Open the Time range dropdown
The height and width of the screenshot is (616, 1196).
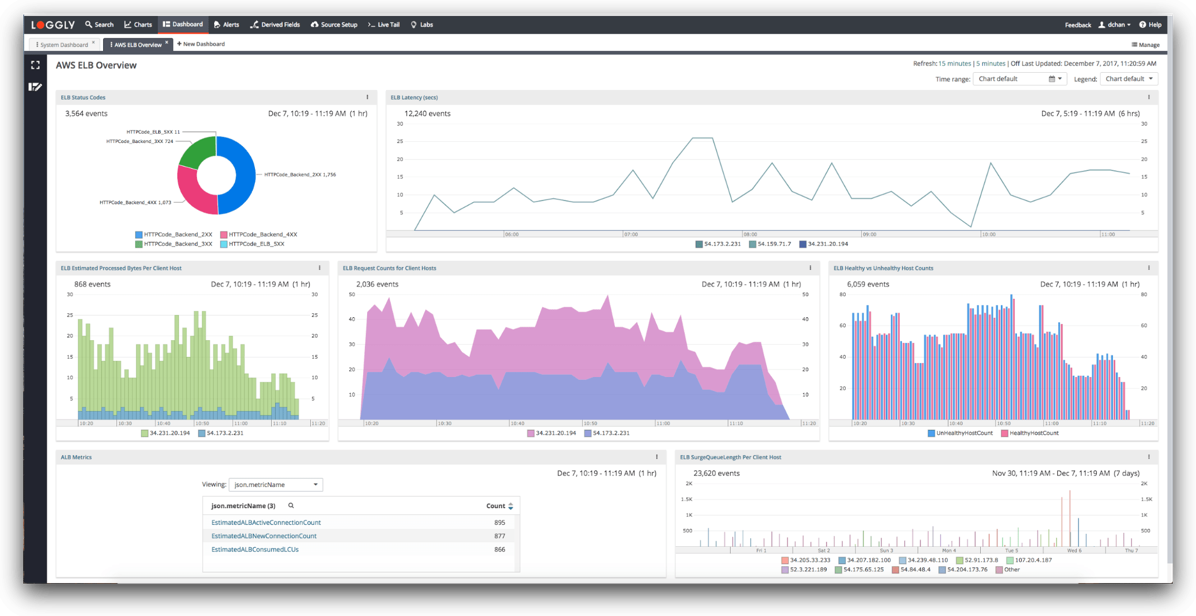pyautogui.click(x=1019, y=79)
